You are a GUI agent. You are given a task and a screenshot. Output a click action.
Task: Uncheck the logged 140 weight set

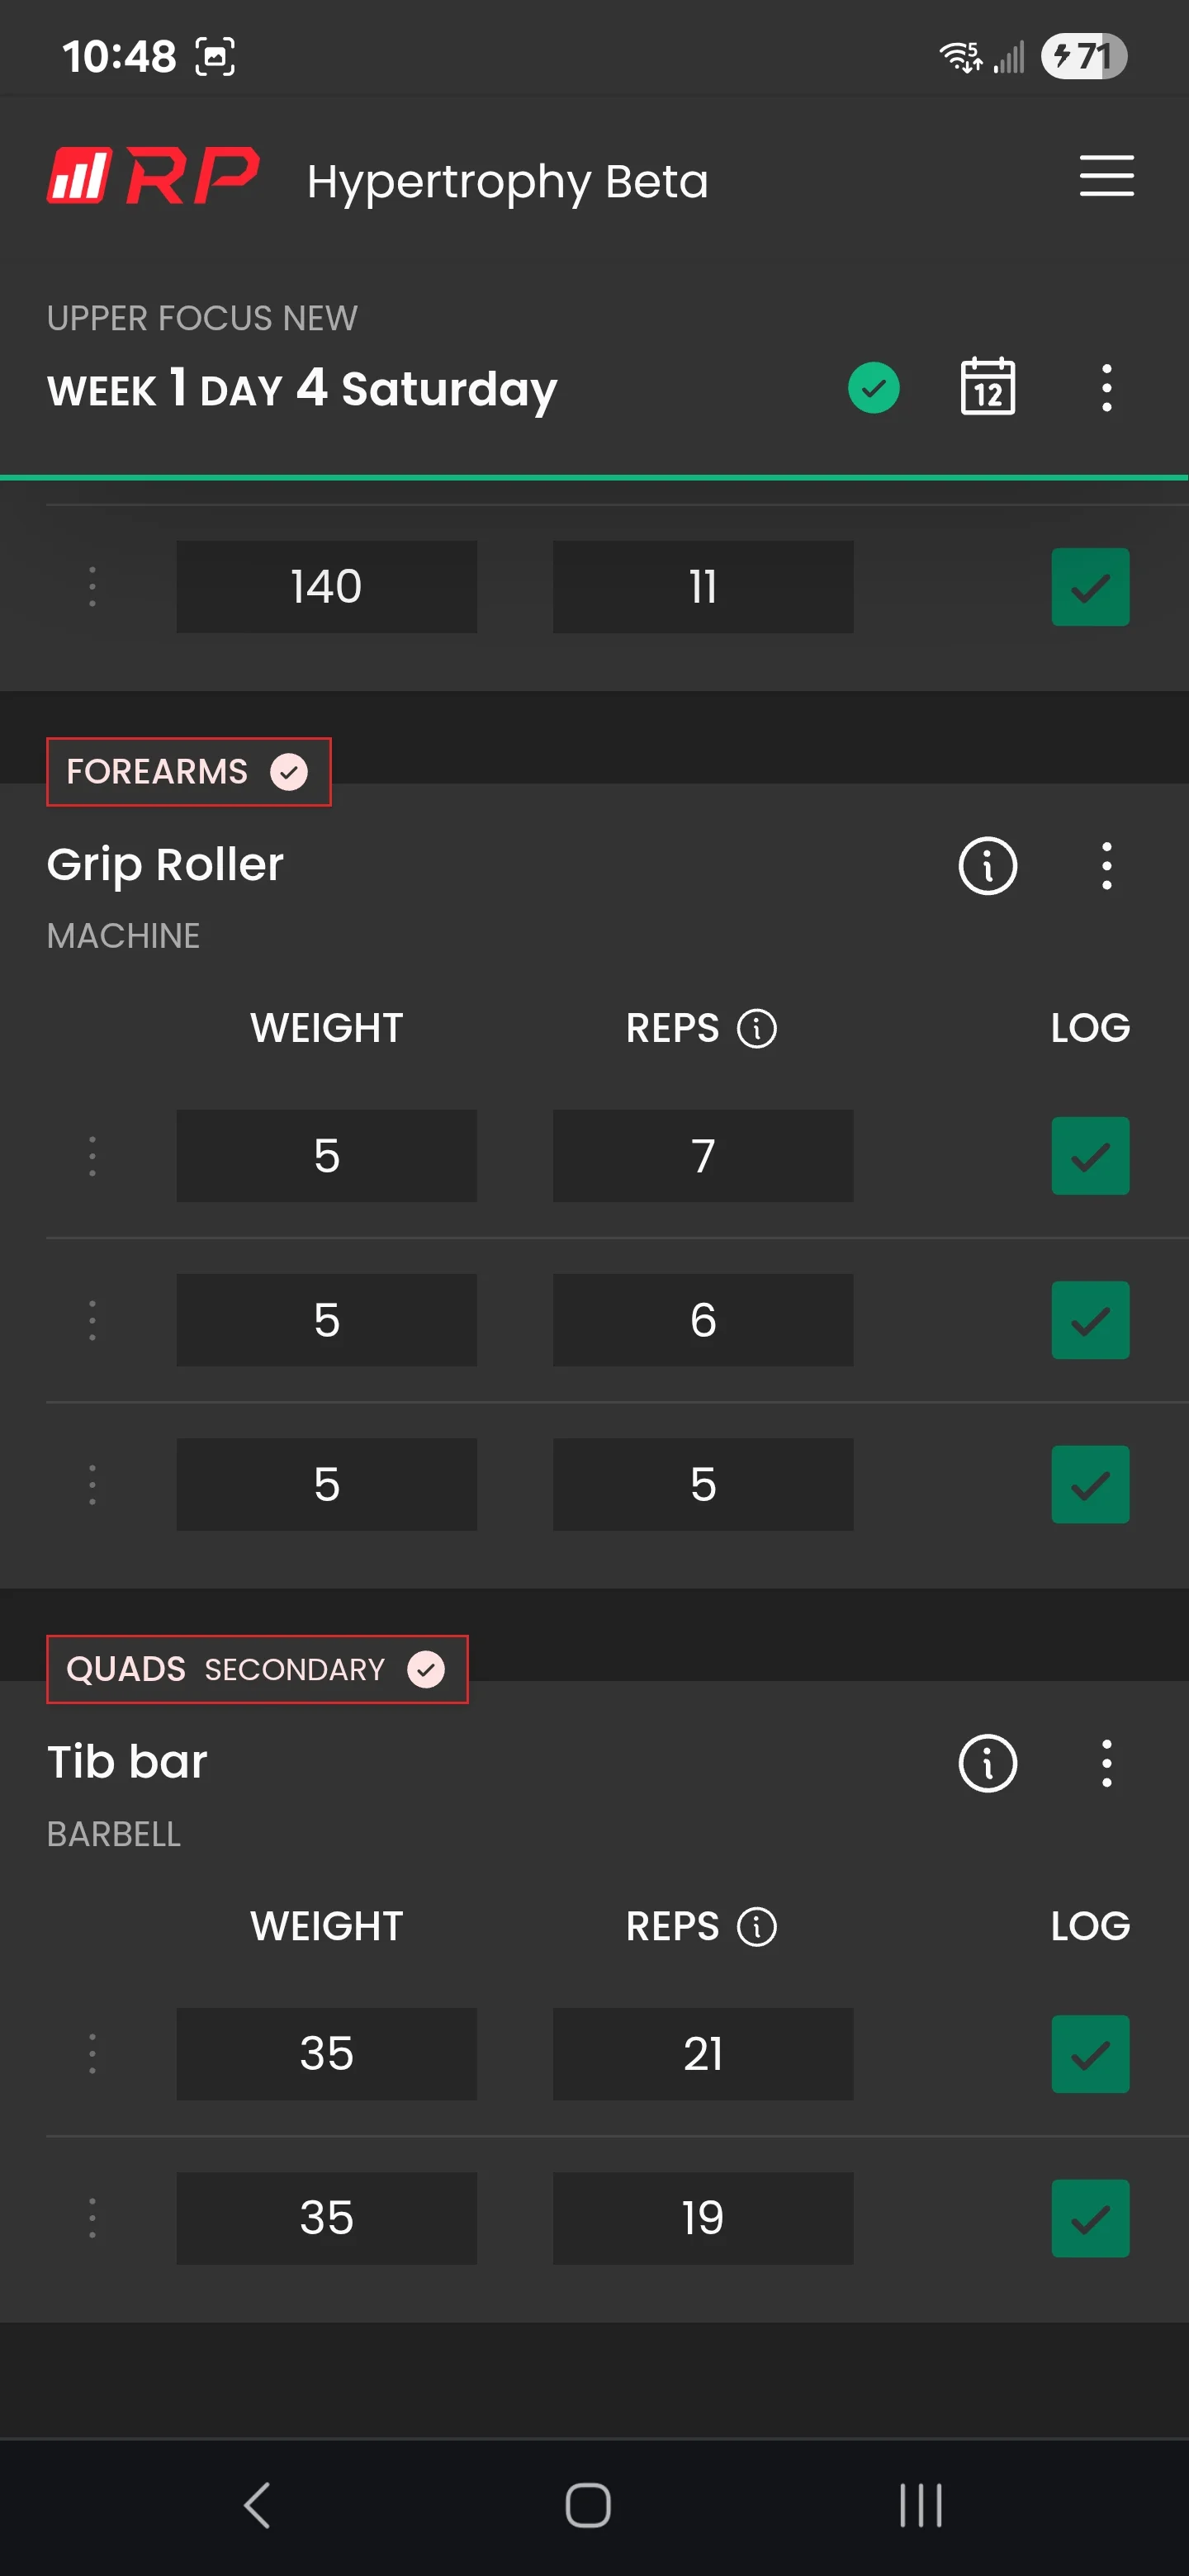(x=1090, y=587)
